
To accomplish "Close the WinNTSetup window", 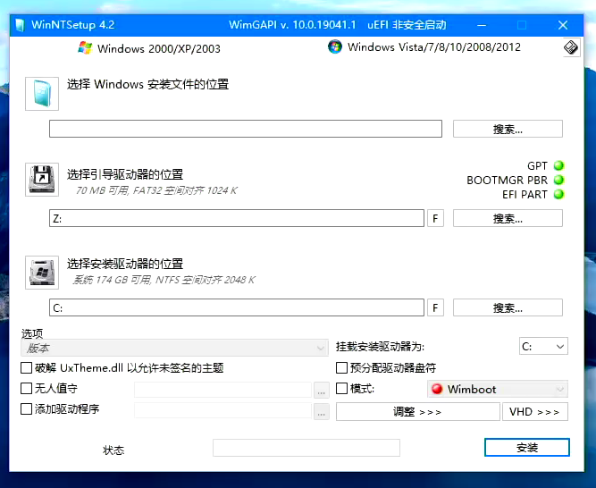I will click(563, 25).
